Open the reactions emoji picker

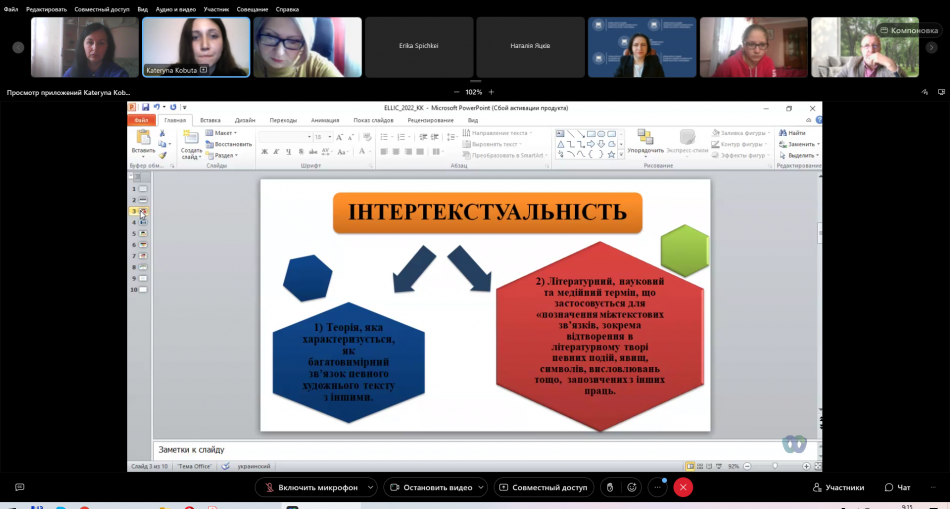click(631, 487)
